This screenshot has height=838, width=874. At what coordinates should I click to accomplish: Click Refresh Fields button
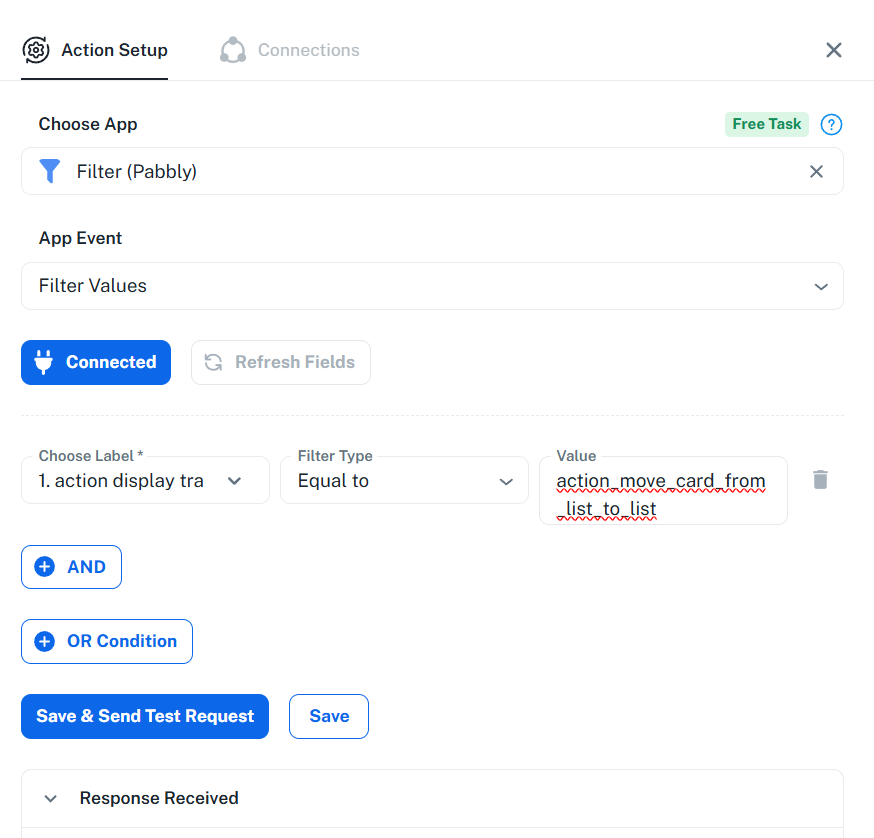click(281, 362)
